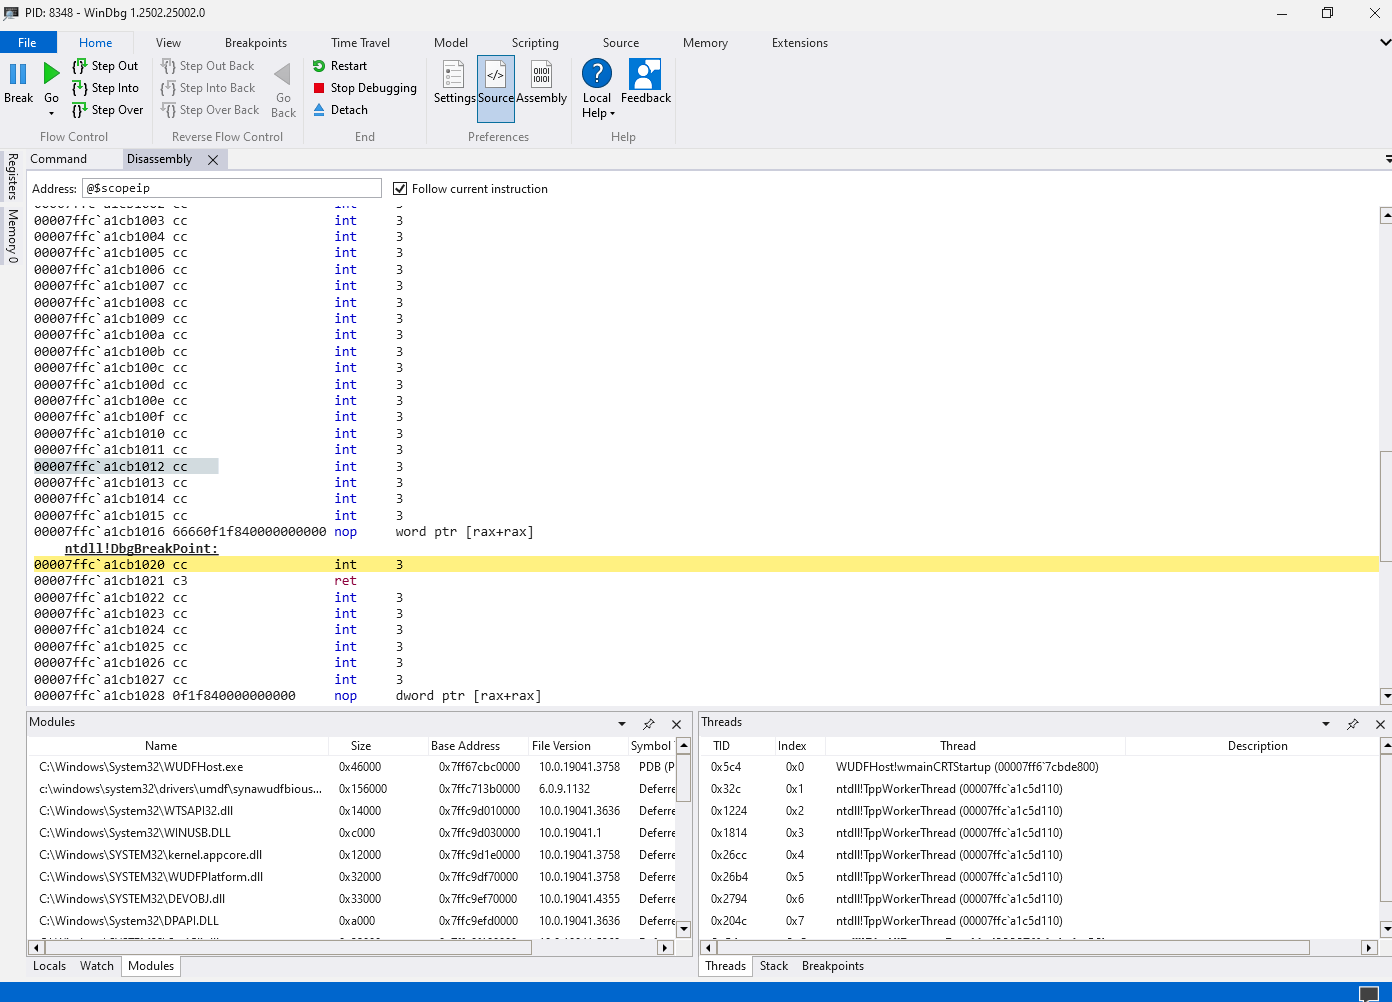Select the WINUSB.DLL module row
Image resolution: width=1392 pixels, height=1002 pixels.
(352, 833)
